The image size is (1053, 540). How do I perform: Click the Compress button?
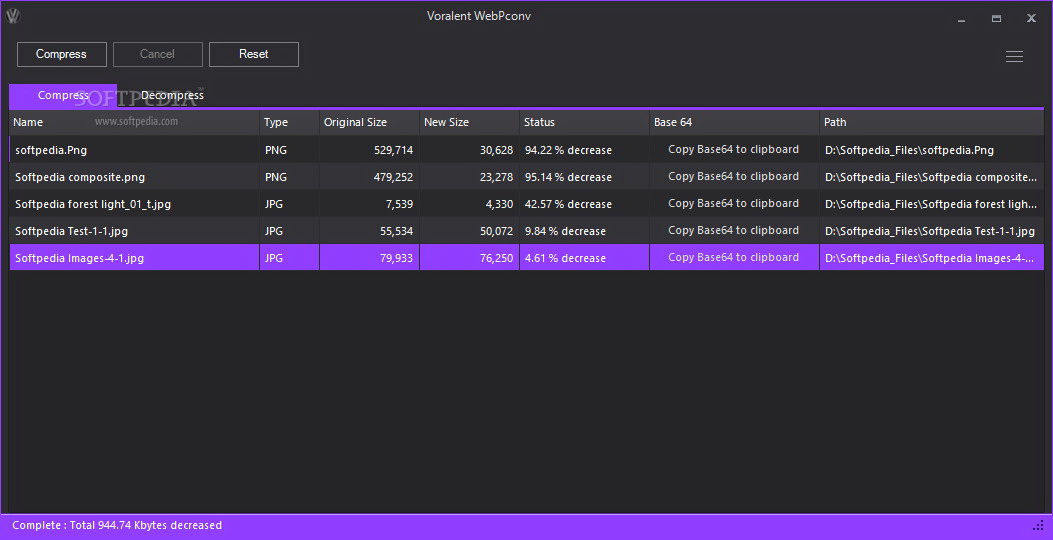click(61, 54)
